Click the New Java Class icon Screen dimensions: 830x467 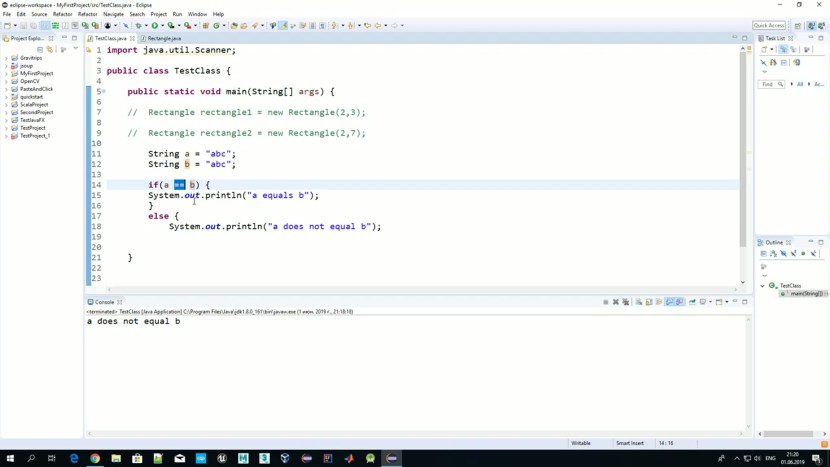[216, 25]
